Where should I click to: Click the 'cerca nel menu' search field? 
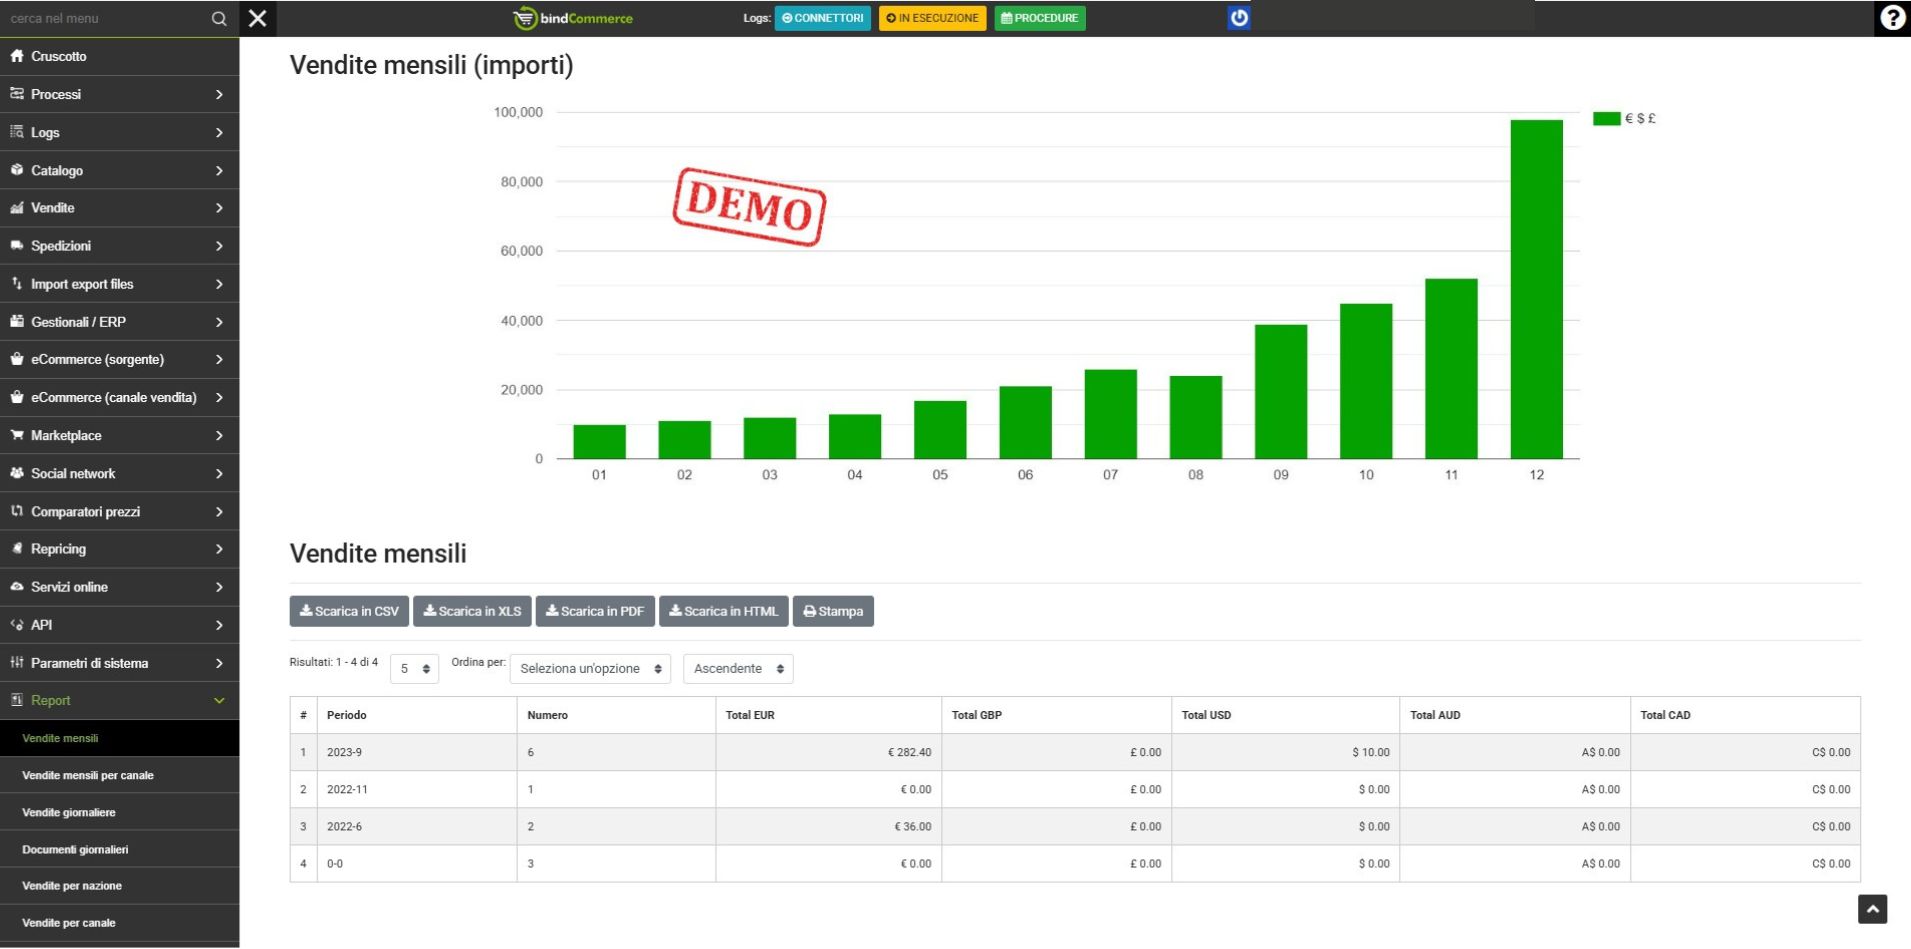tap(105, 19)
